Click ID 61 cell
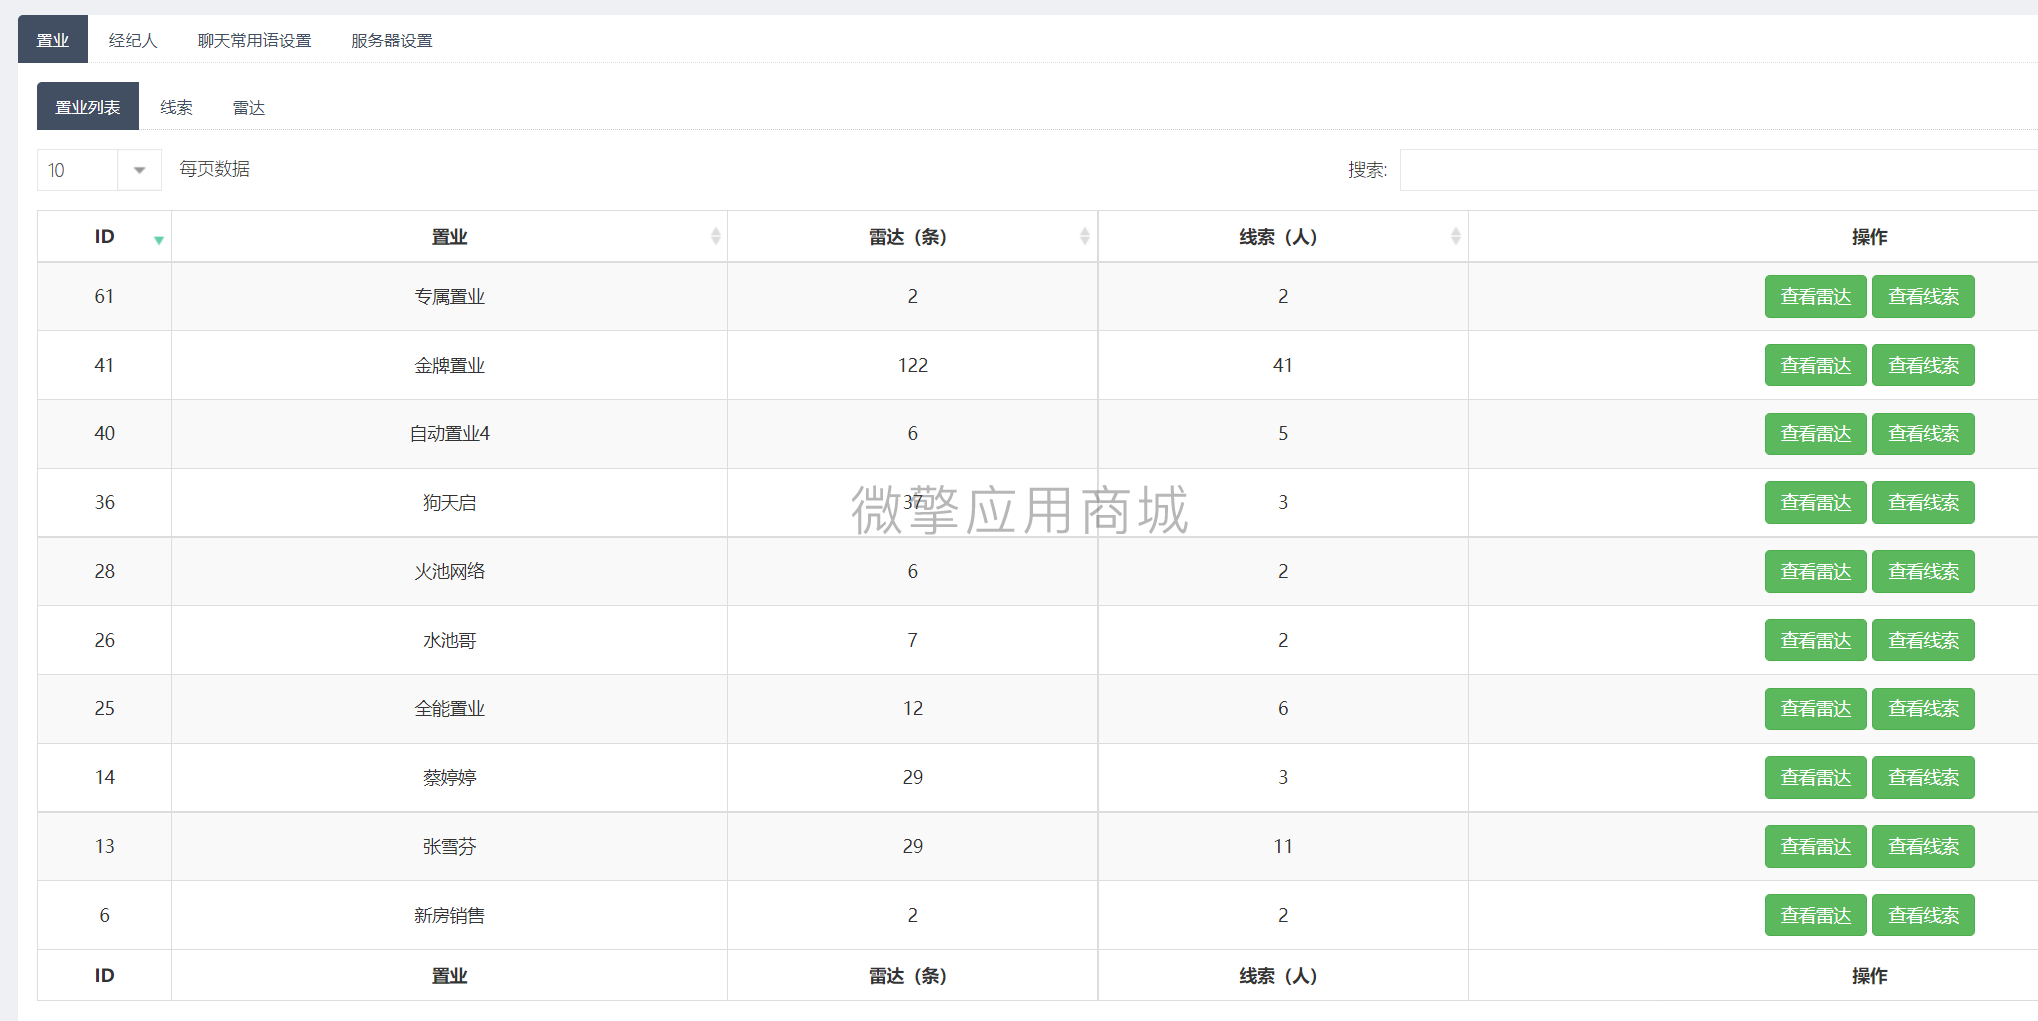This screenshot has width=2038, height=1021. pyautogui.click(x=104, y=297)
